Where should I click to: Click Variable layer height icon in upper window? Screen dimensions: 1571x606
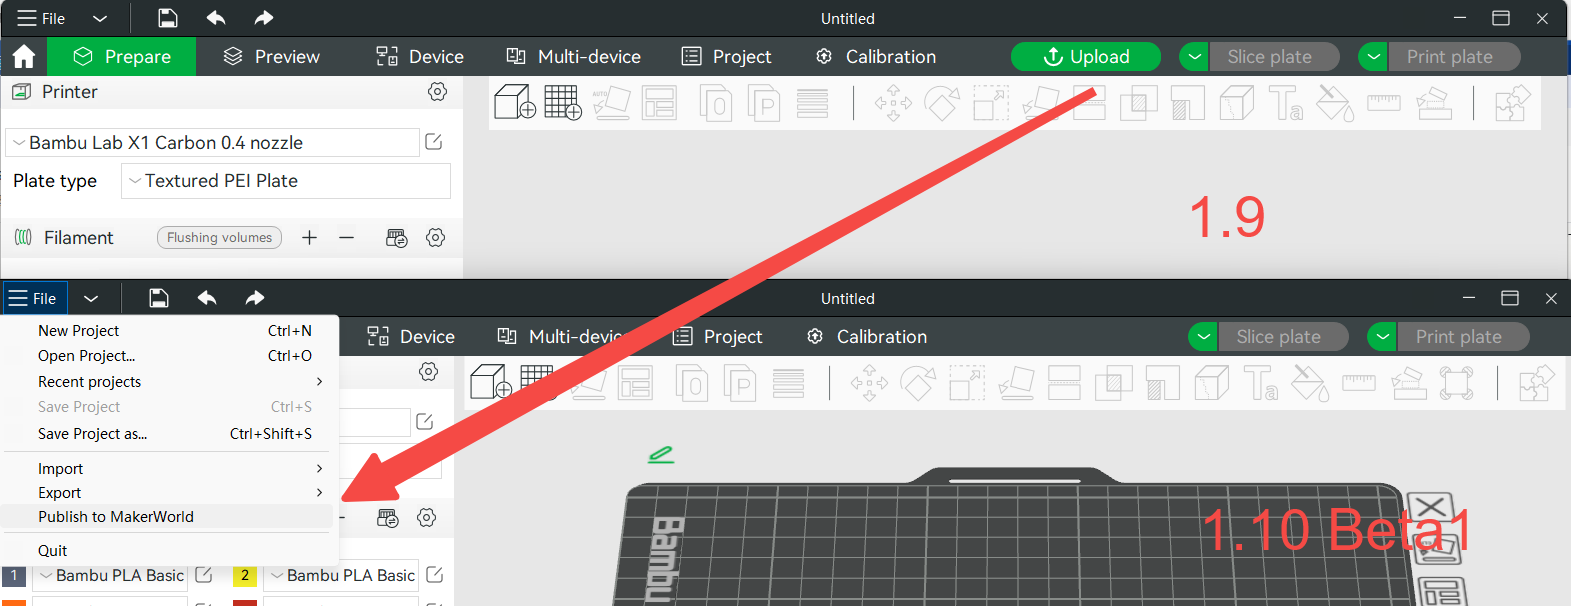point(812,103)
